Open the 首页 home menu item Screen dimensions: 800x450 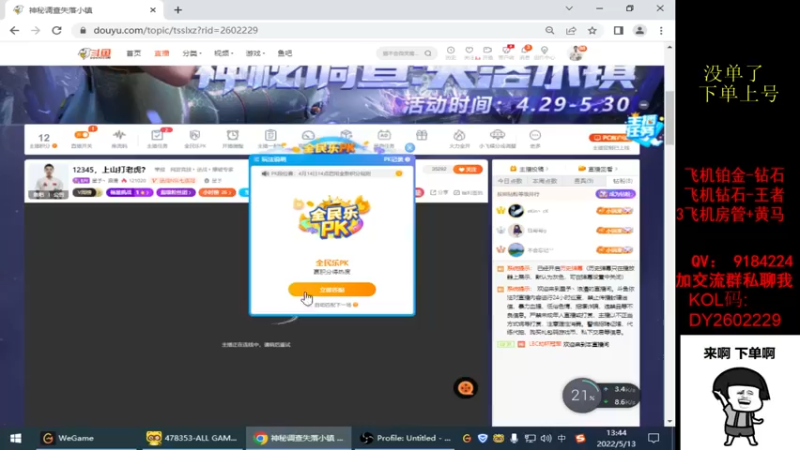[x=134, y=53]
